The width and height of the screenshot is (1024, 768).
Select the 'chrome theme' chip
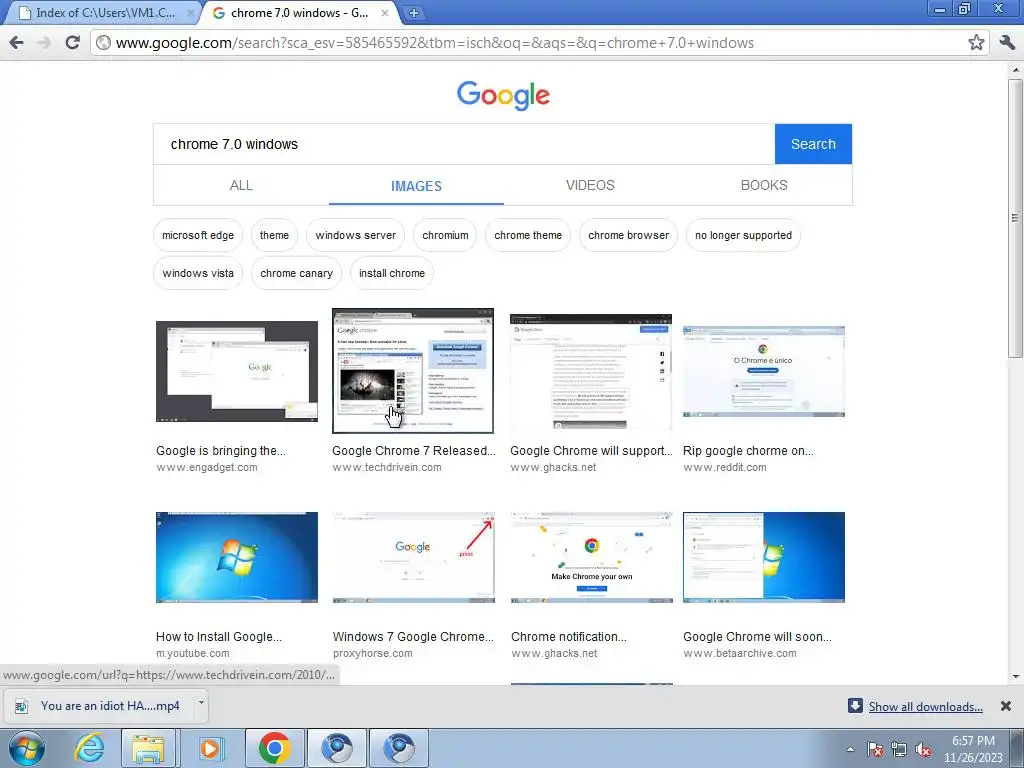click(x=528, y=235)
